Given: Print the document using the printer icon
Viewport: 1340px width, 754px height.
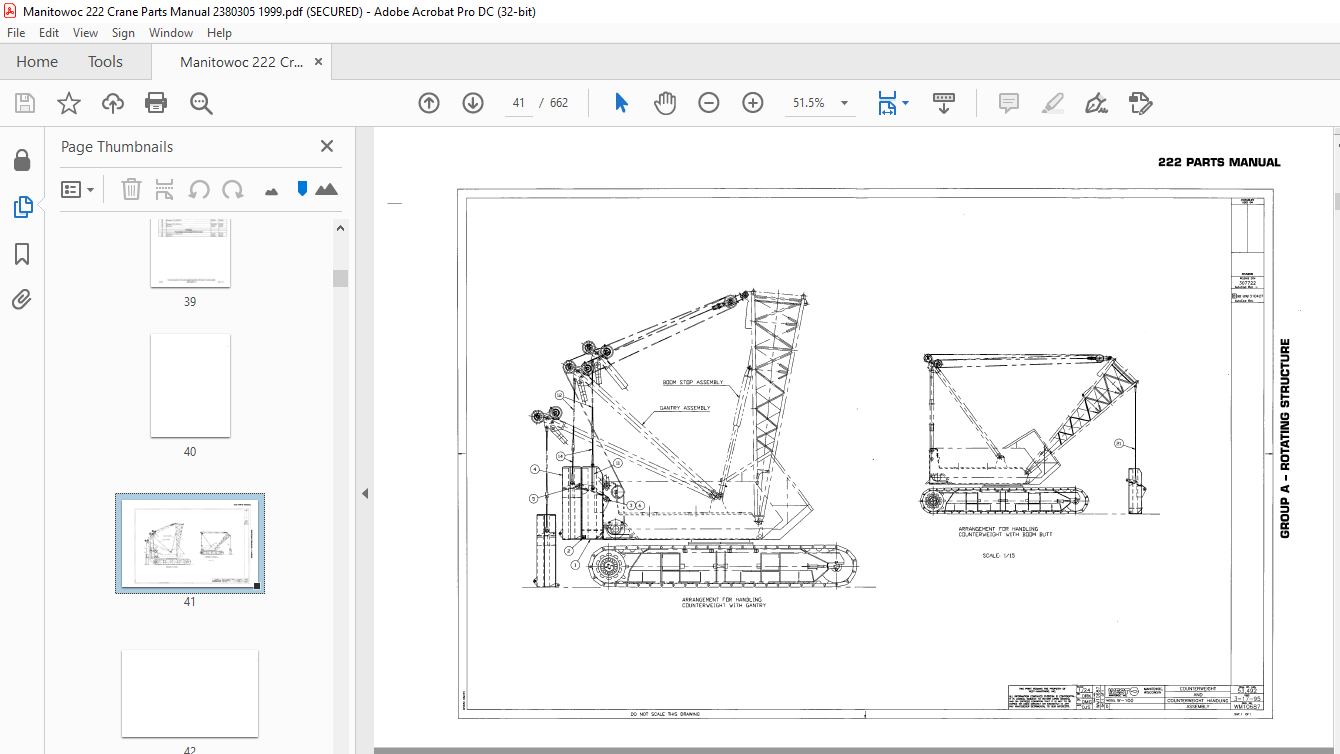Looking at the screenshot, I should click(156, 103).
